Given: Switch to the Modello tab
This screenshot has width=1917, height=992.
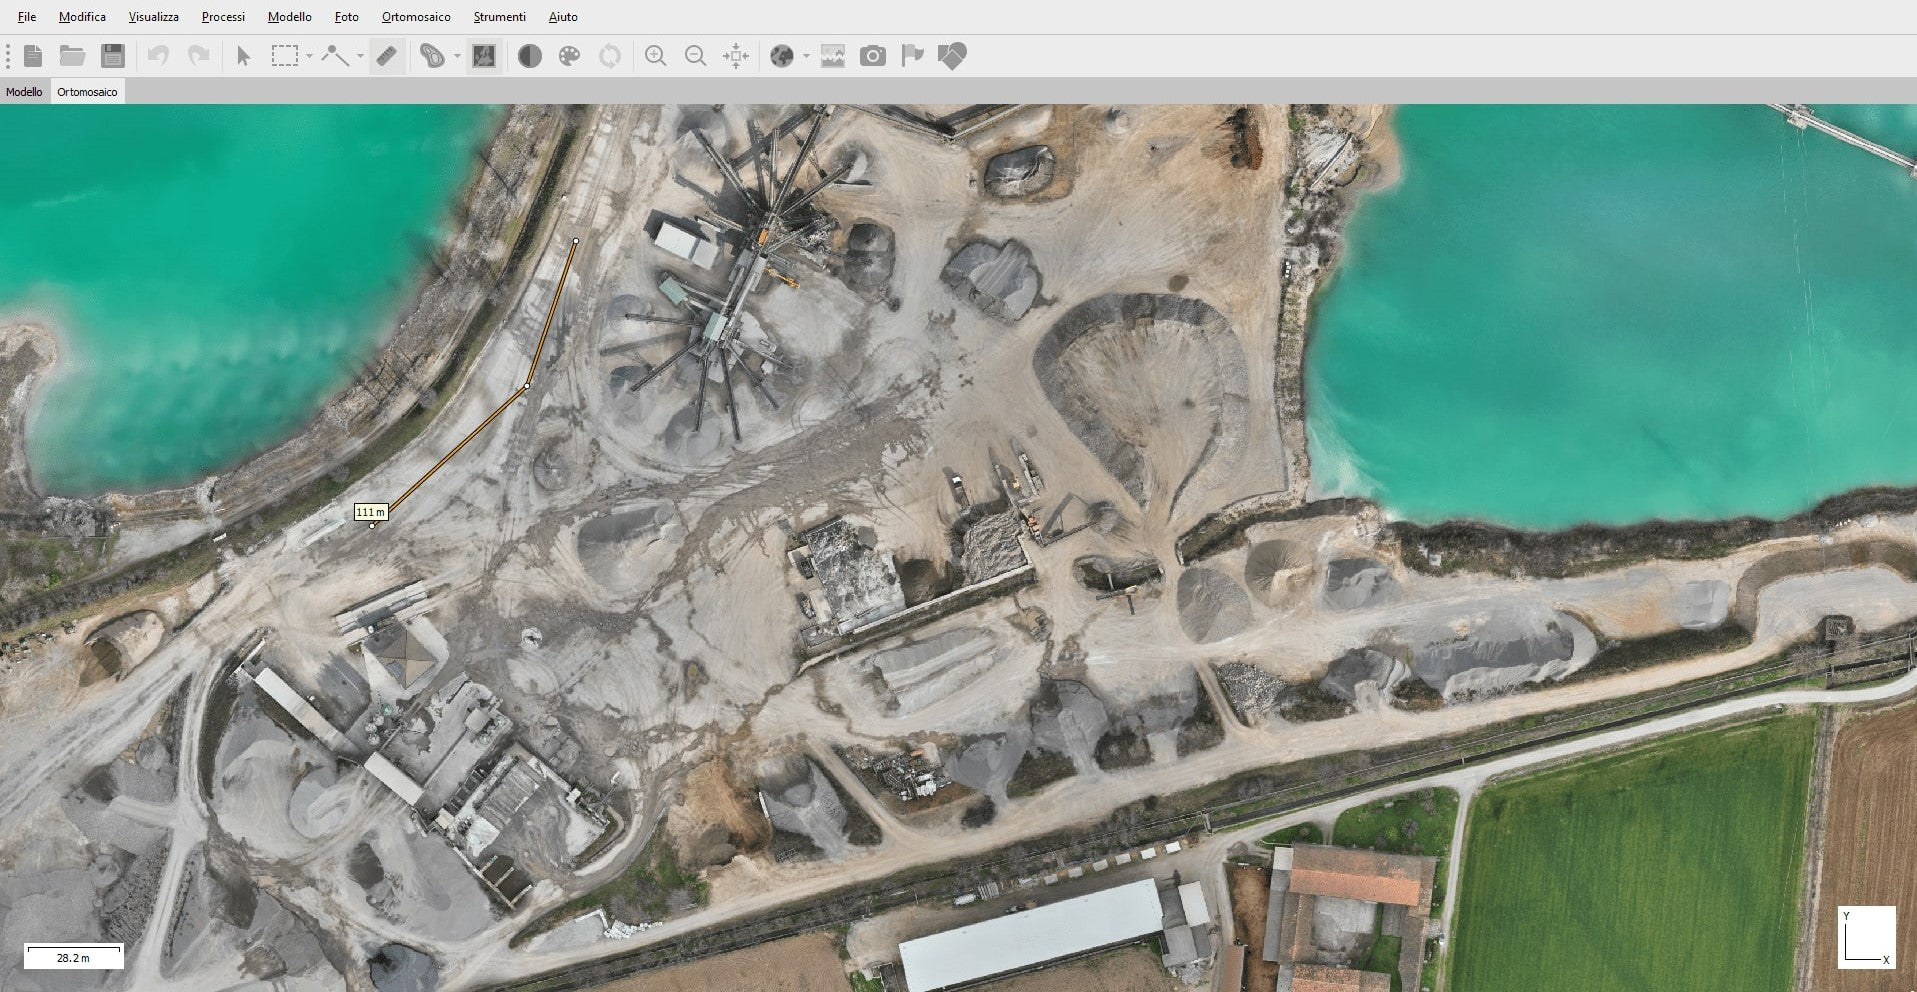Looking at the screenshot, I should [24, 92].
